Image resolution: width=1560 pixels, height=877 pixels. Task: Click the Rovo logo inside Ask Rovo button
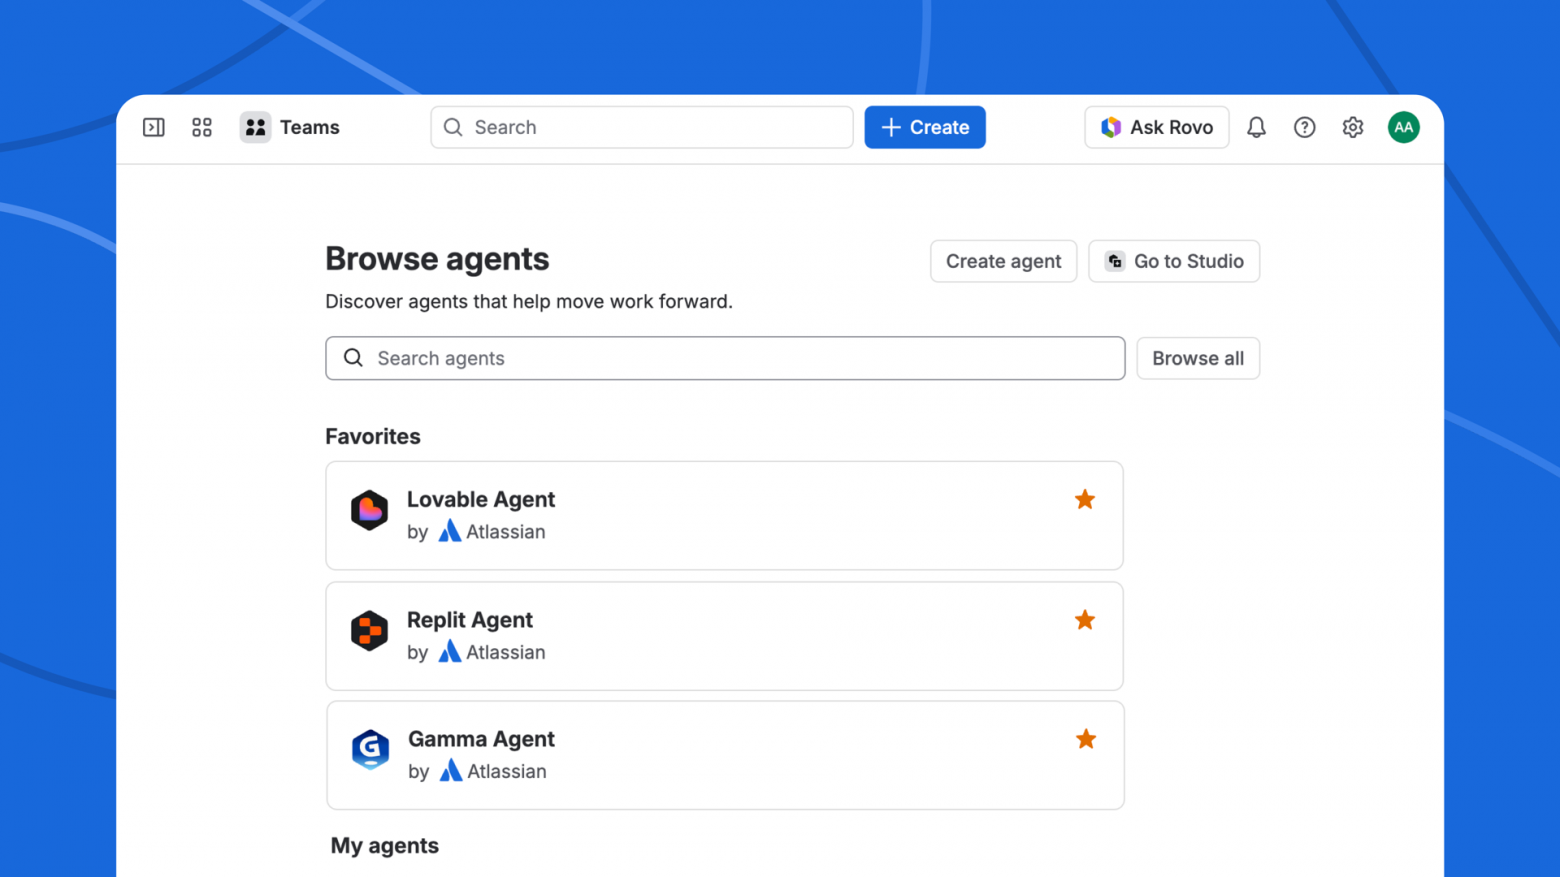point(1110,127)
